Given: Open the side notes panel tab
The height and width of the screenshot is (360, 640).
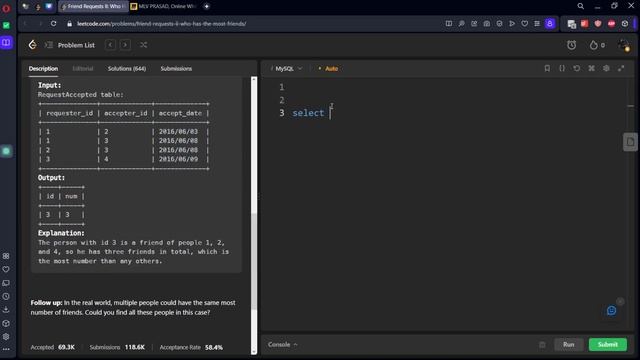Looking at the screenshot, I should tap(630, 142).
